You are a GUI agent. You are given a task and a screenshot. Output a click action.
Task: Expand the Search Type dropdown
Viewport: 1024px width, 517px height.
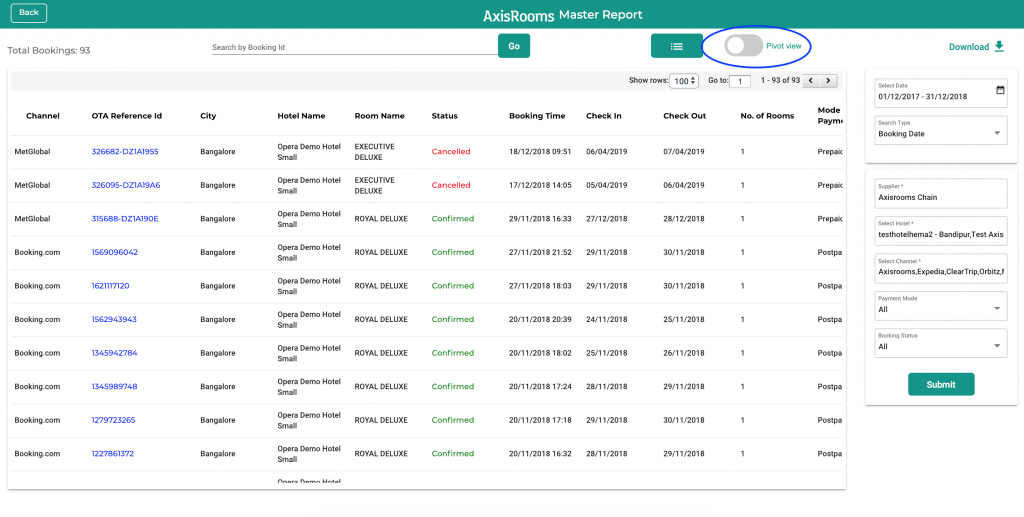coord(941,129)
